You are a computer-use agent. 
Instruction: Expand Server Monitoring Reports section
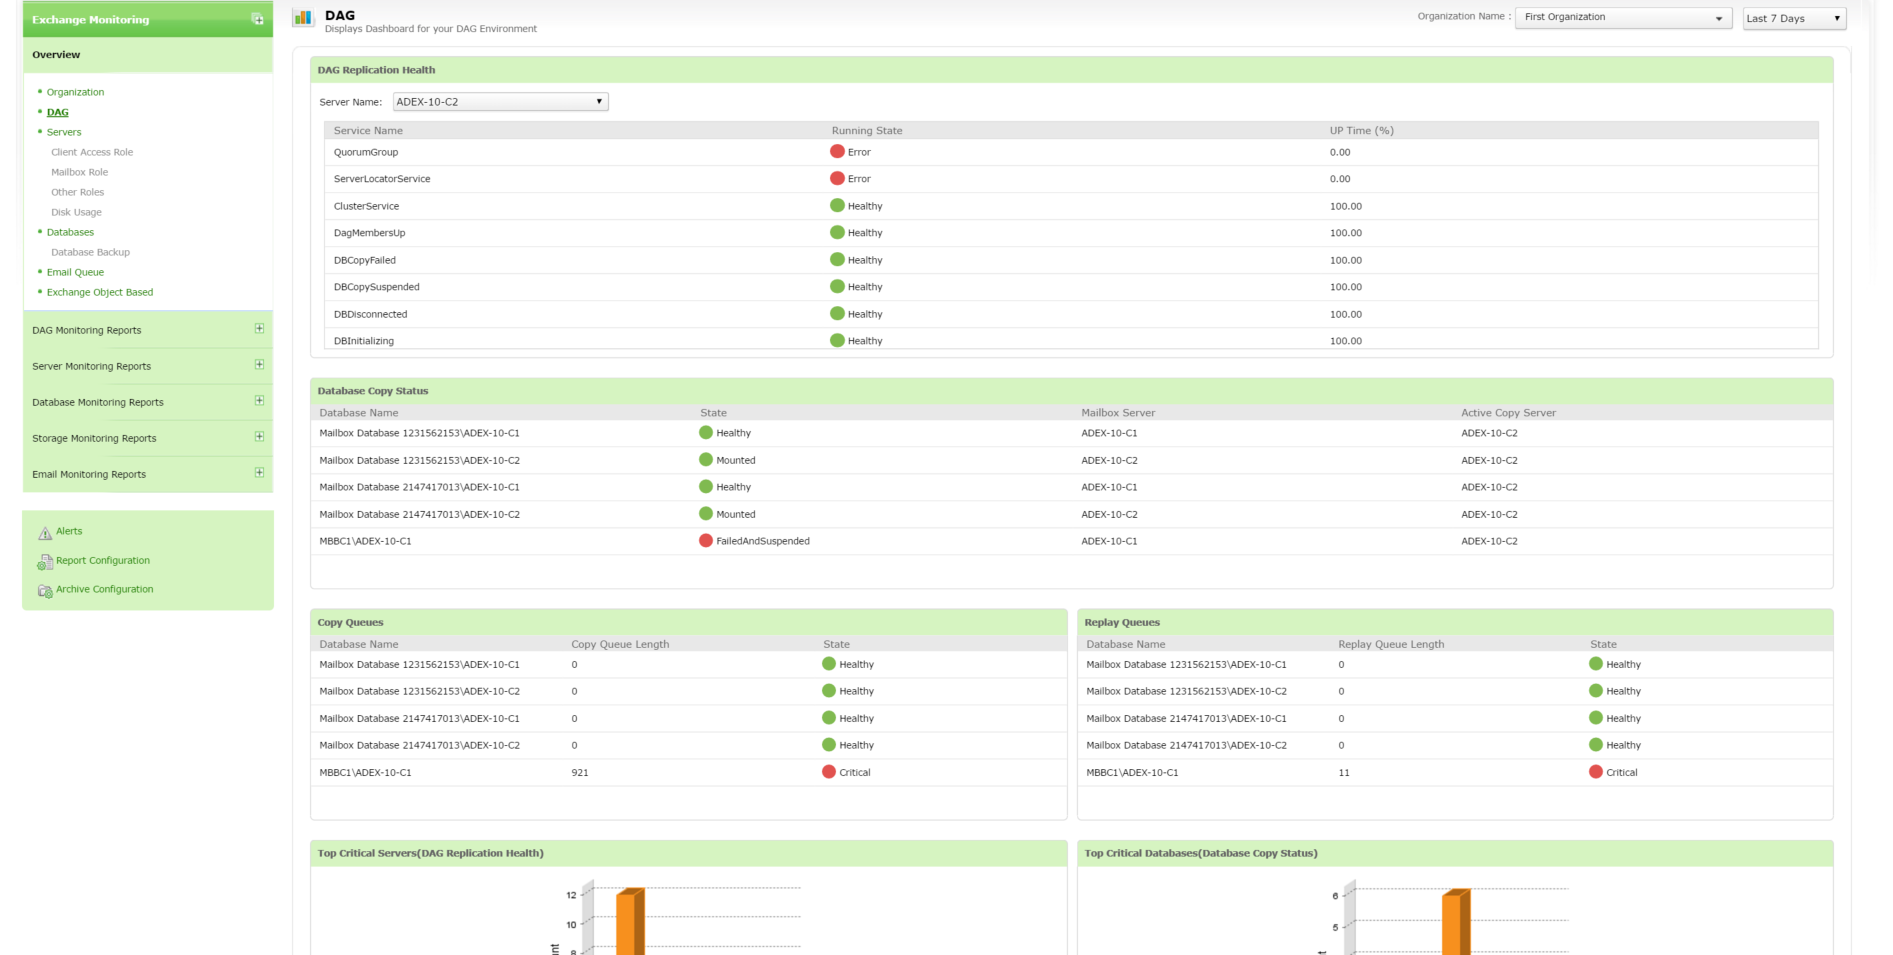(x=259, y=365)
